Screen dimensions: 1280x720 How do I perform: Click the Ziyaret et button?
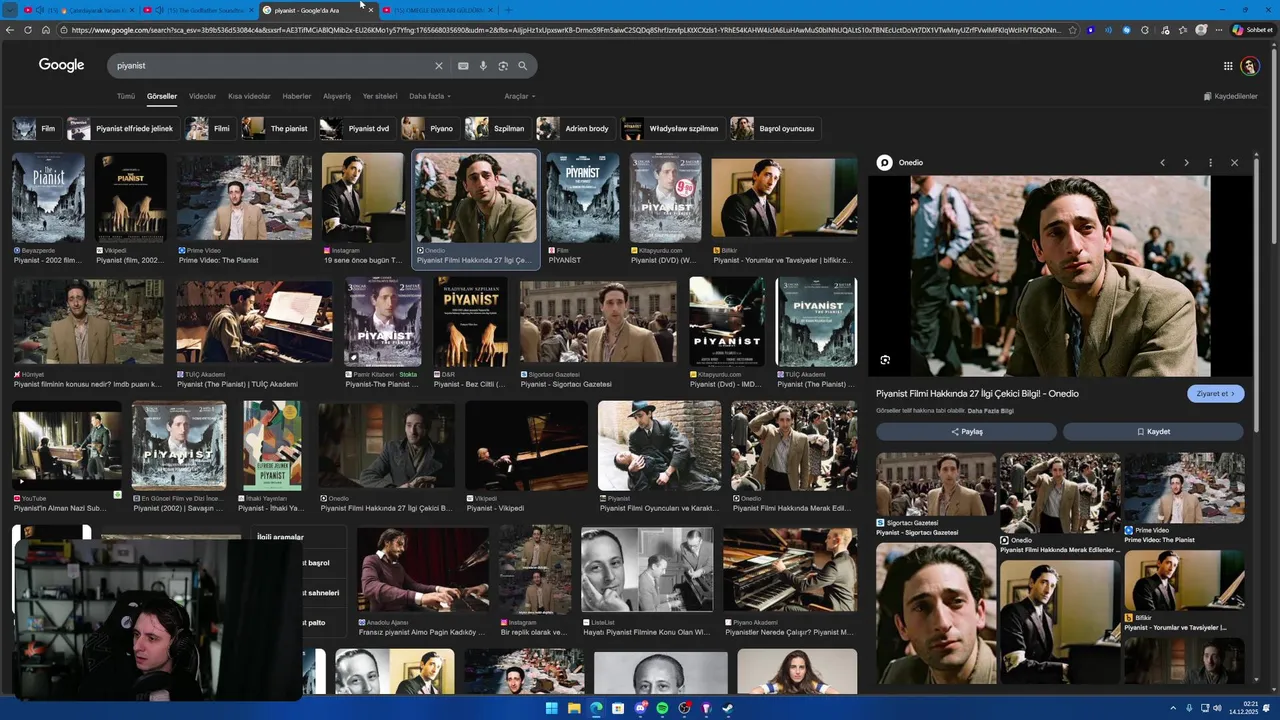pos(1216,394)
